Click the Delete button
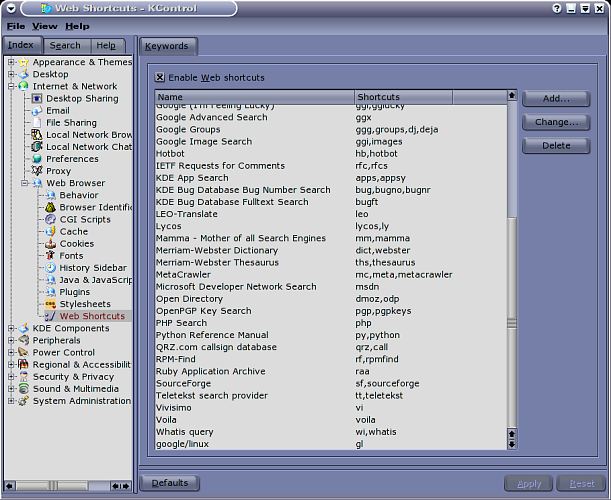This screenshot has height=500, width=611. click(x=556, y=145)
